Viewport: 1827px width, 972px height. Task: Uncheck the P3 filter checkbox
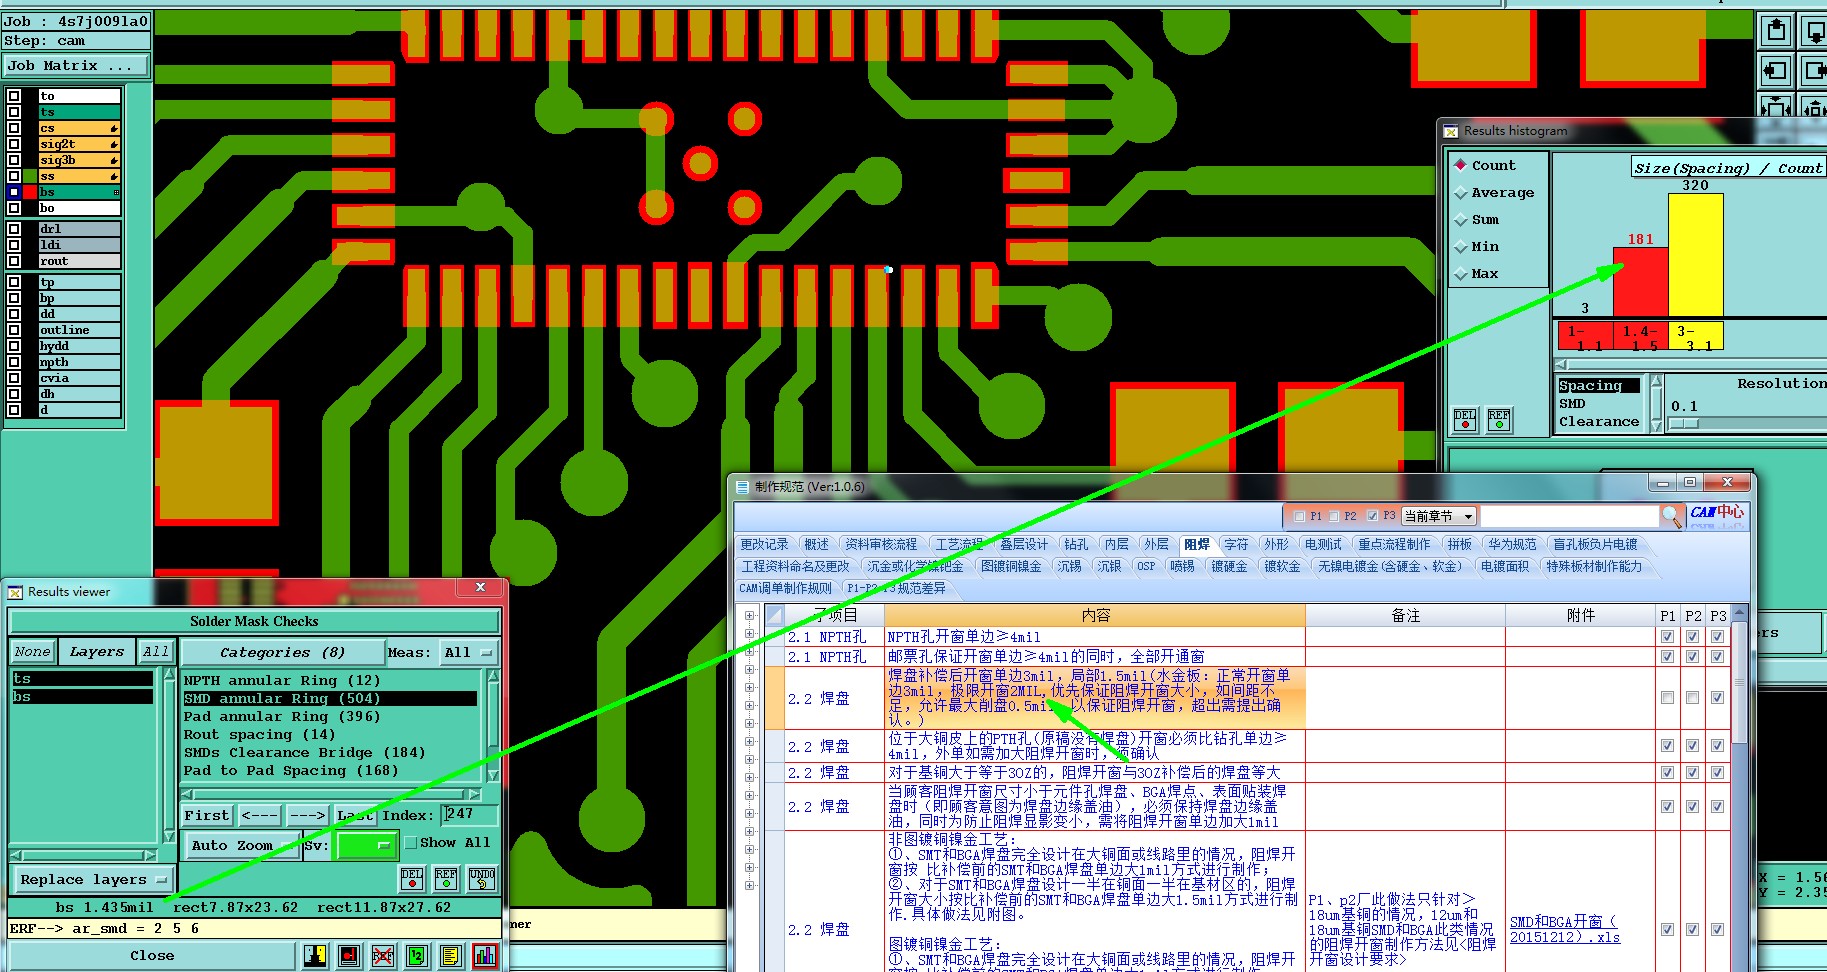[1372, 516]
